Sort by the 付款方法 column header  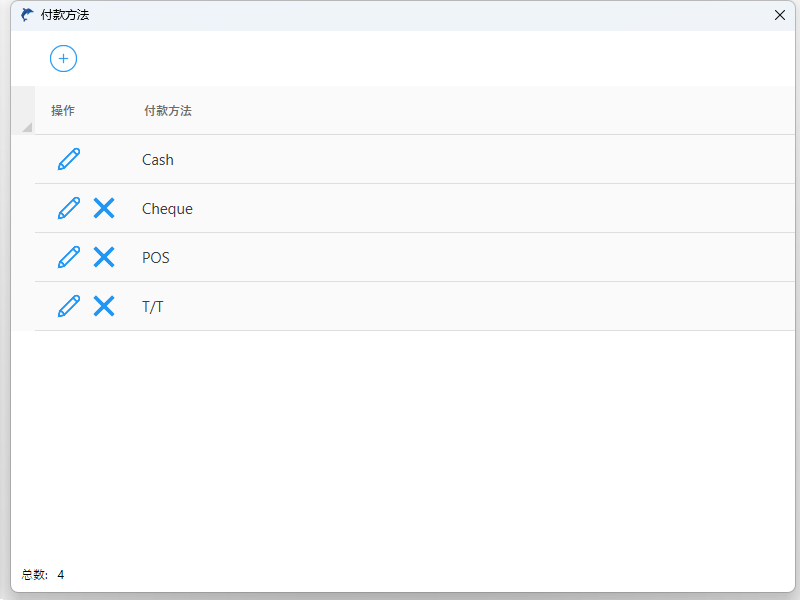168,111
